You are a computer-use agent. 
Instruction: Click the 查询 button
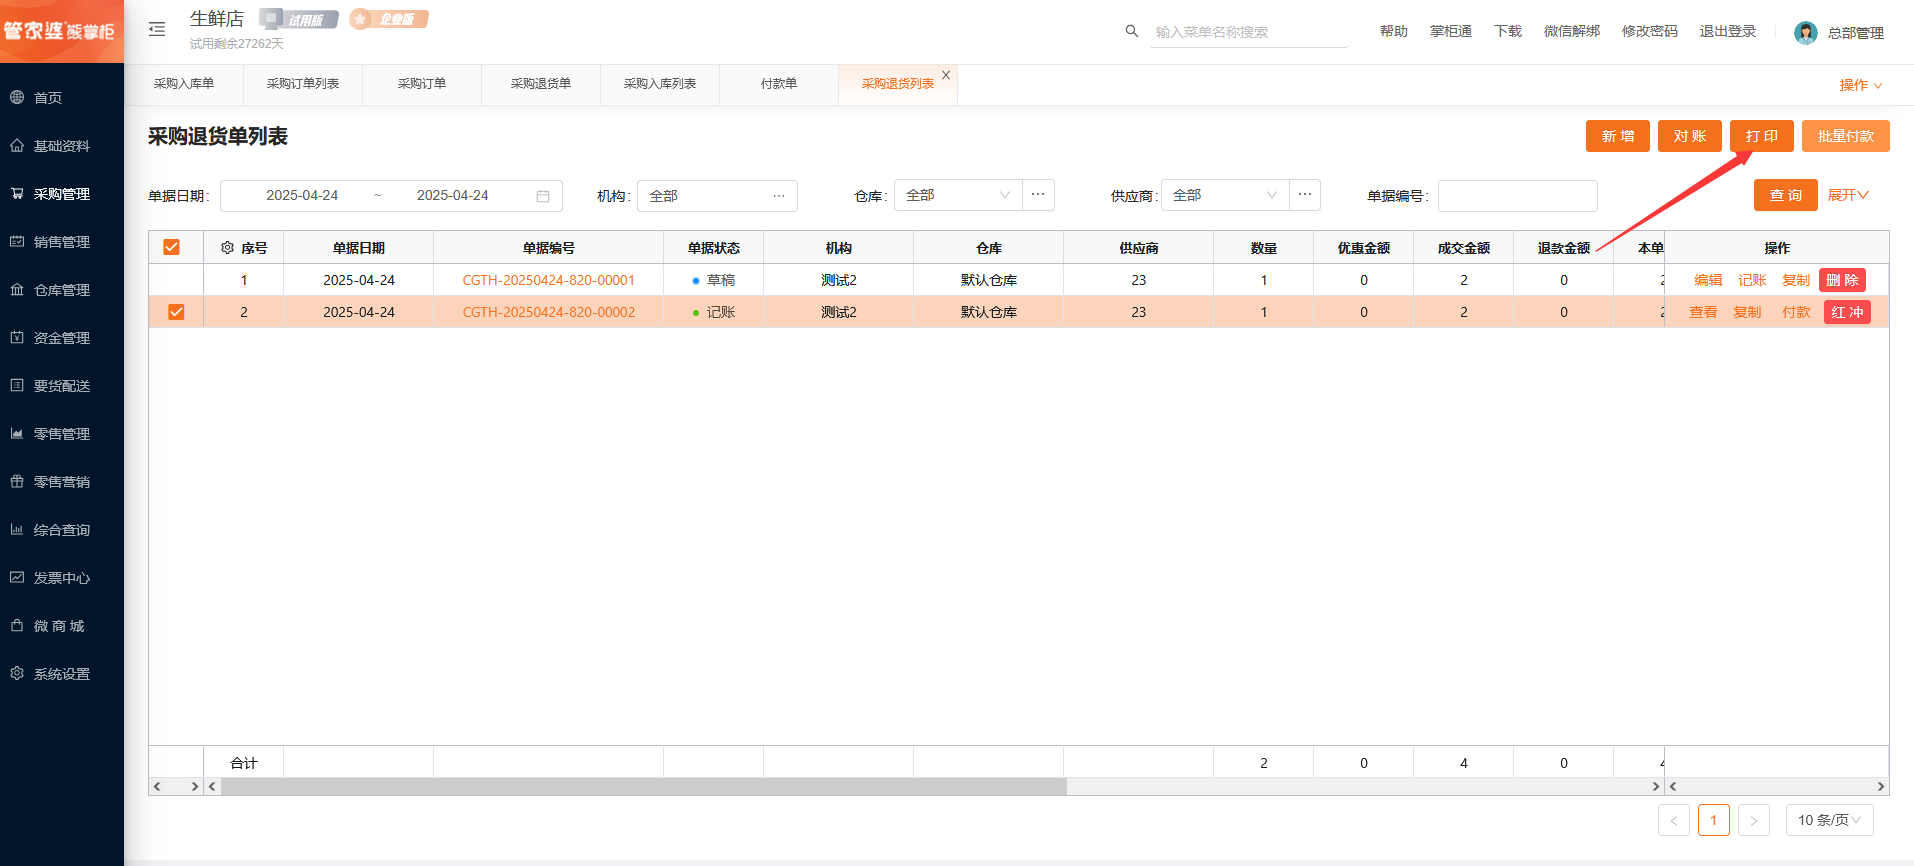coord(1786,195)
